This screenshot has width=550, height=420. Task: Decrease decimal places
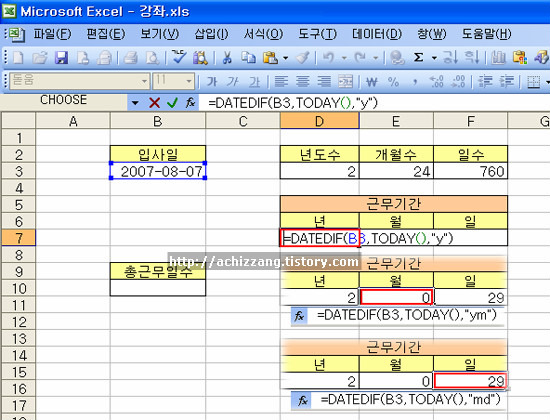pos(458,82)
